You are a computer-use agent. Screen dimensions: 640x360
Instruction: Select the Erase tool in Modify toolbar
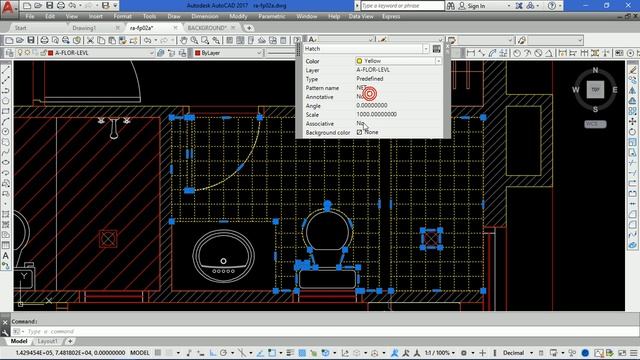pos(633,70)
